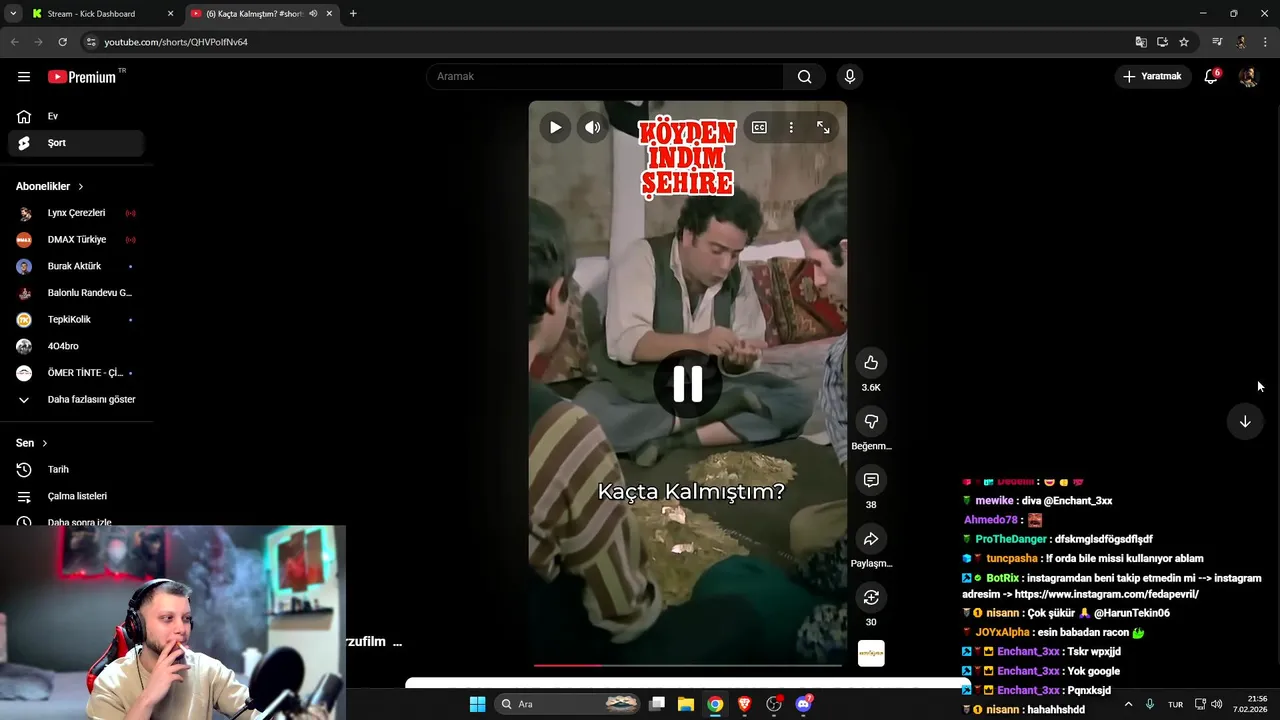Expand the Abonelikler section
The image size is (1280, 720).
(x=50, y=186)
